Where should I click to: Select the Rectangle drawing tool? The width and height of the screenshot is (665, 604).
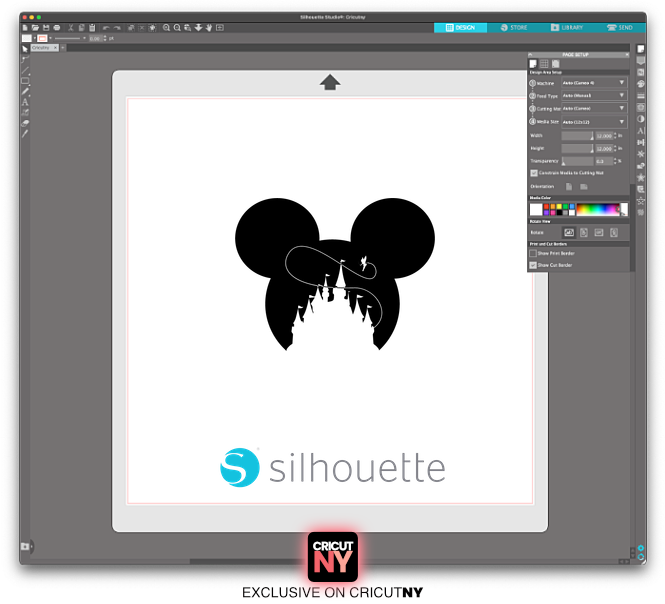click(25, 81)
